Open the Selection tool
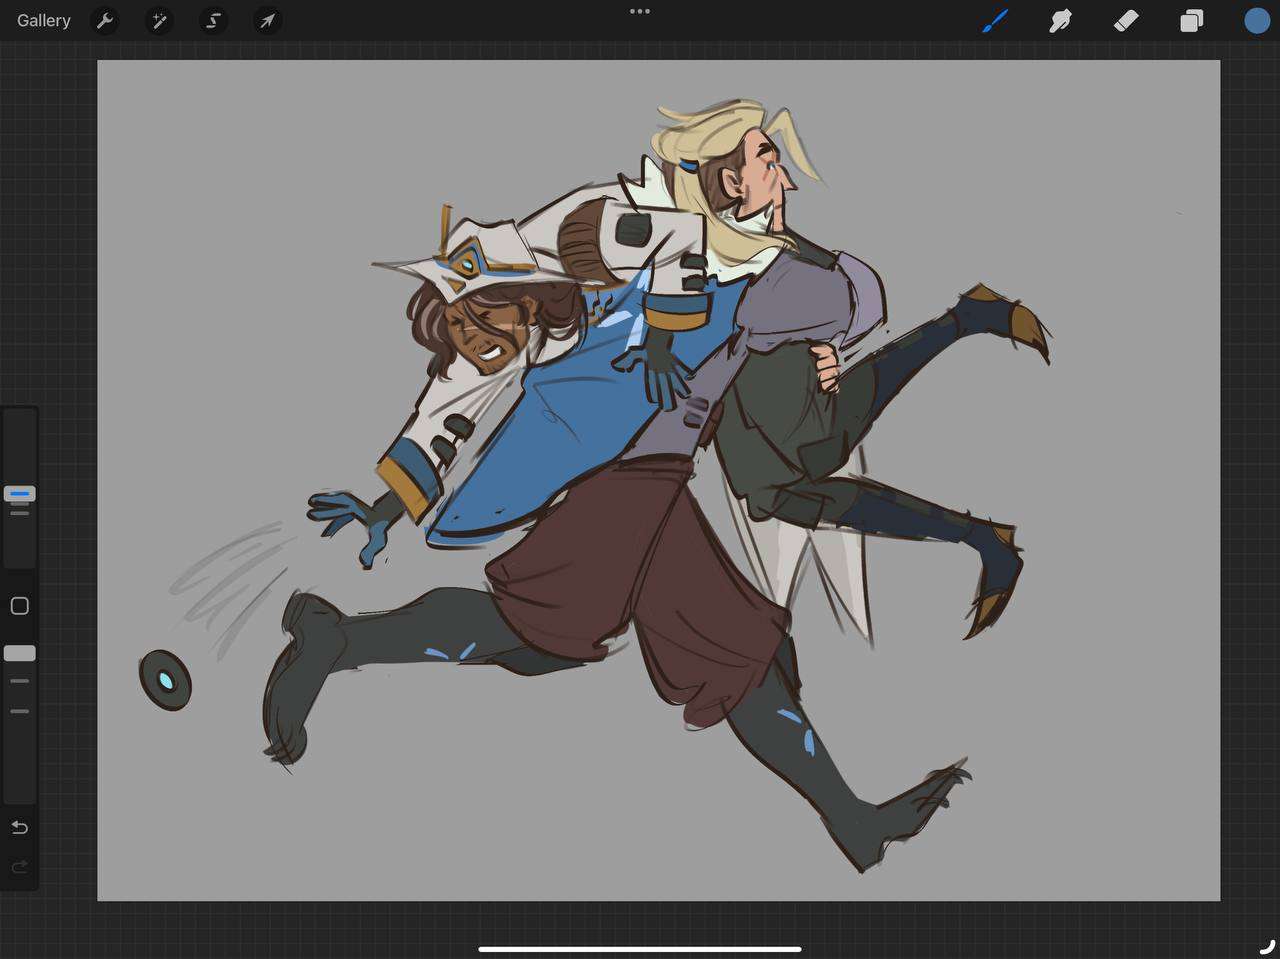Image resolution: width=1280 pixels, height=959 pixels. coord(213,20)
